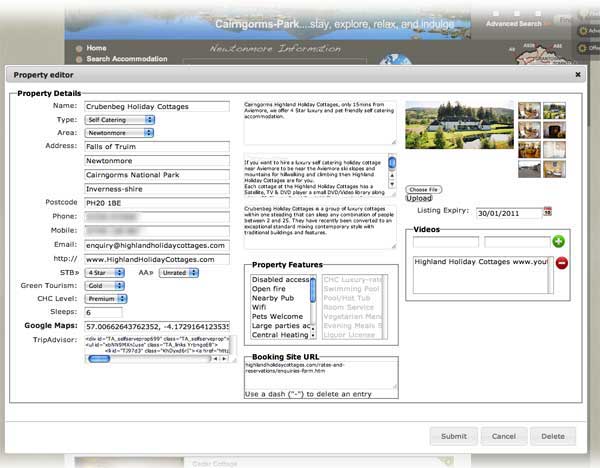Viewport: 600px width, 468px height.
Task: Click the bottom-right bedroom thumbnail
Action: click(554, 169)
